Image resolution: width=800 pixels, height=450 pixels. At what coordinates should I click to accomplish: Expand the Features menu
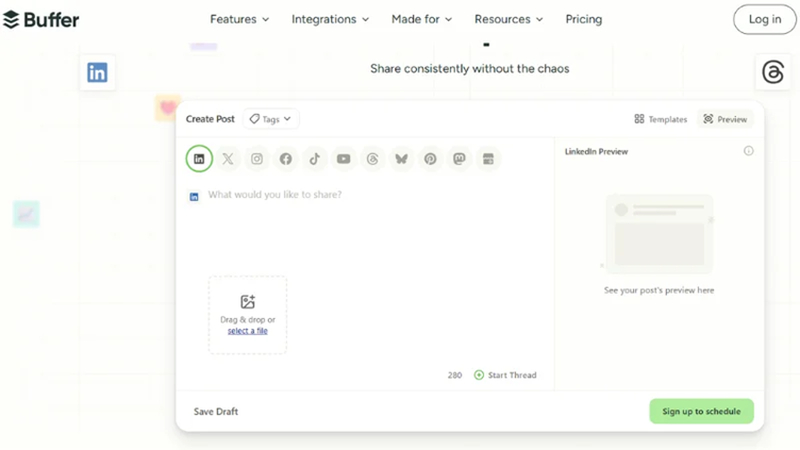coord(239,19)
